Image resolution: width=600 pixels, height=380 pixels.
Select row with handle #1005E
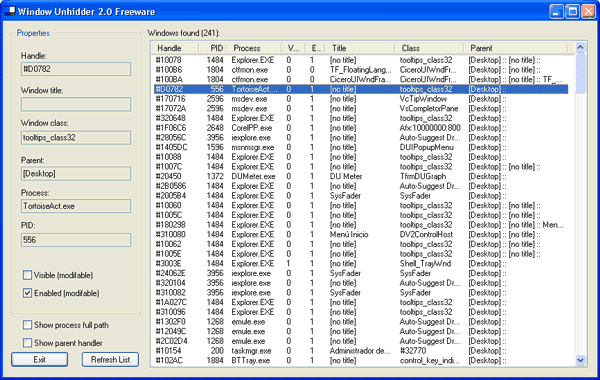coord(361,254)
